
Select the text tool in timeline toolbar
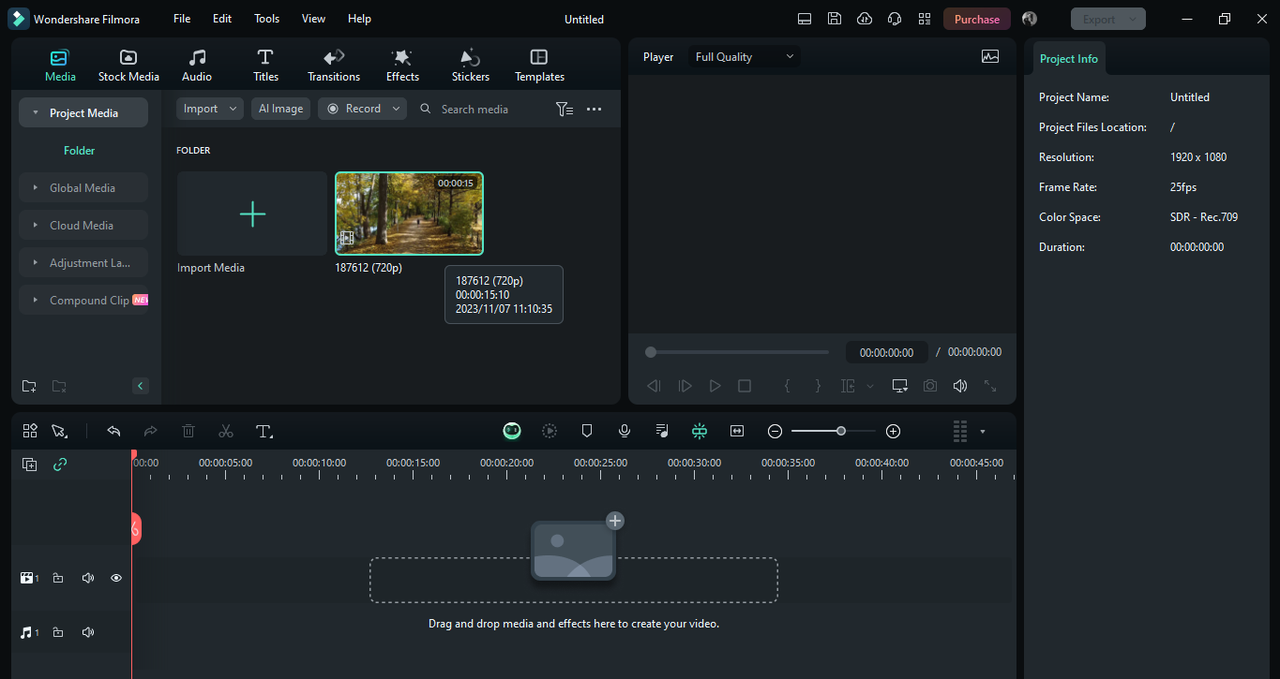click(x=264, y=431)
